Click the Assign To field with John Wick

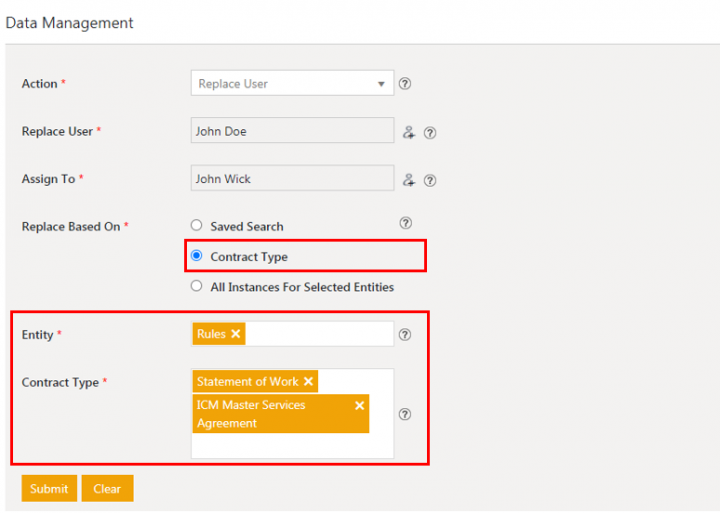(x=292, y=179)
